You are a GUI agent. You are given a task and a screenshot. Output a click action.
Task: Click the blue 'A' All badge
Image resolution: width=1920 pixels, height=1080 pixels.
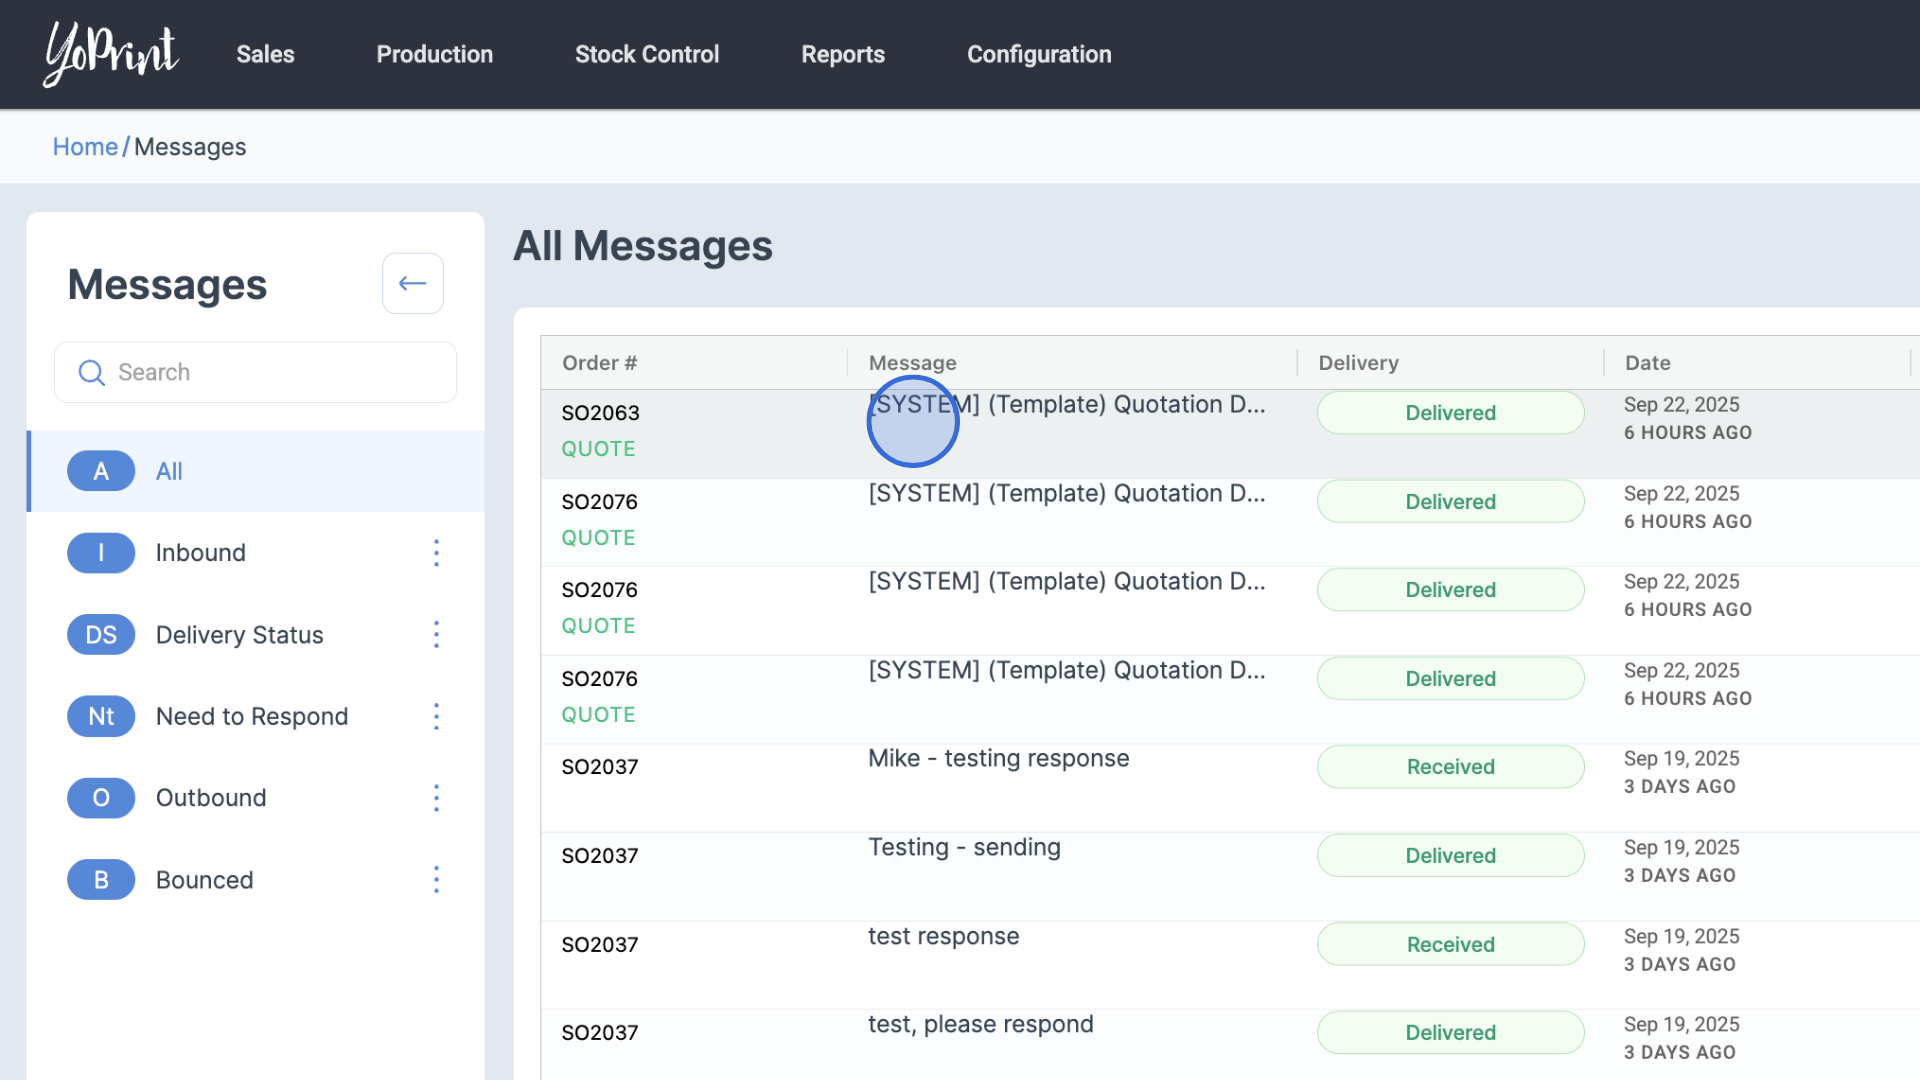click(x=101, y=471)
